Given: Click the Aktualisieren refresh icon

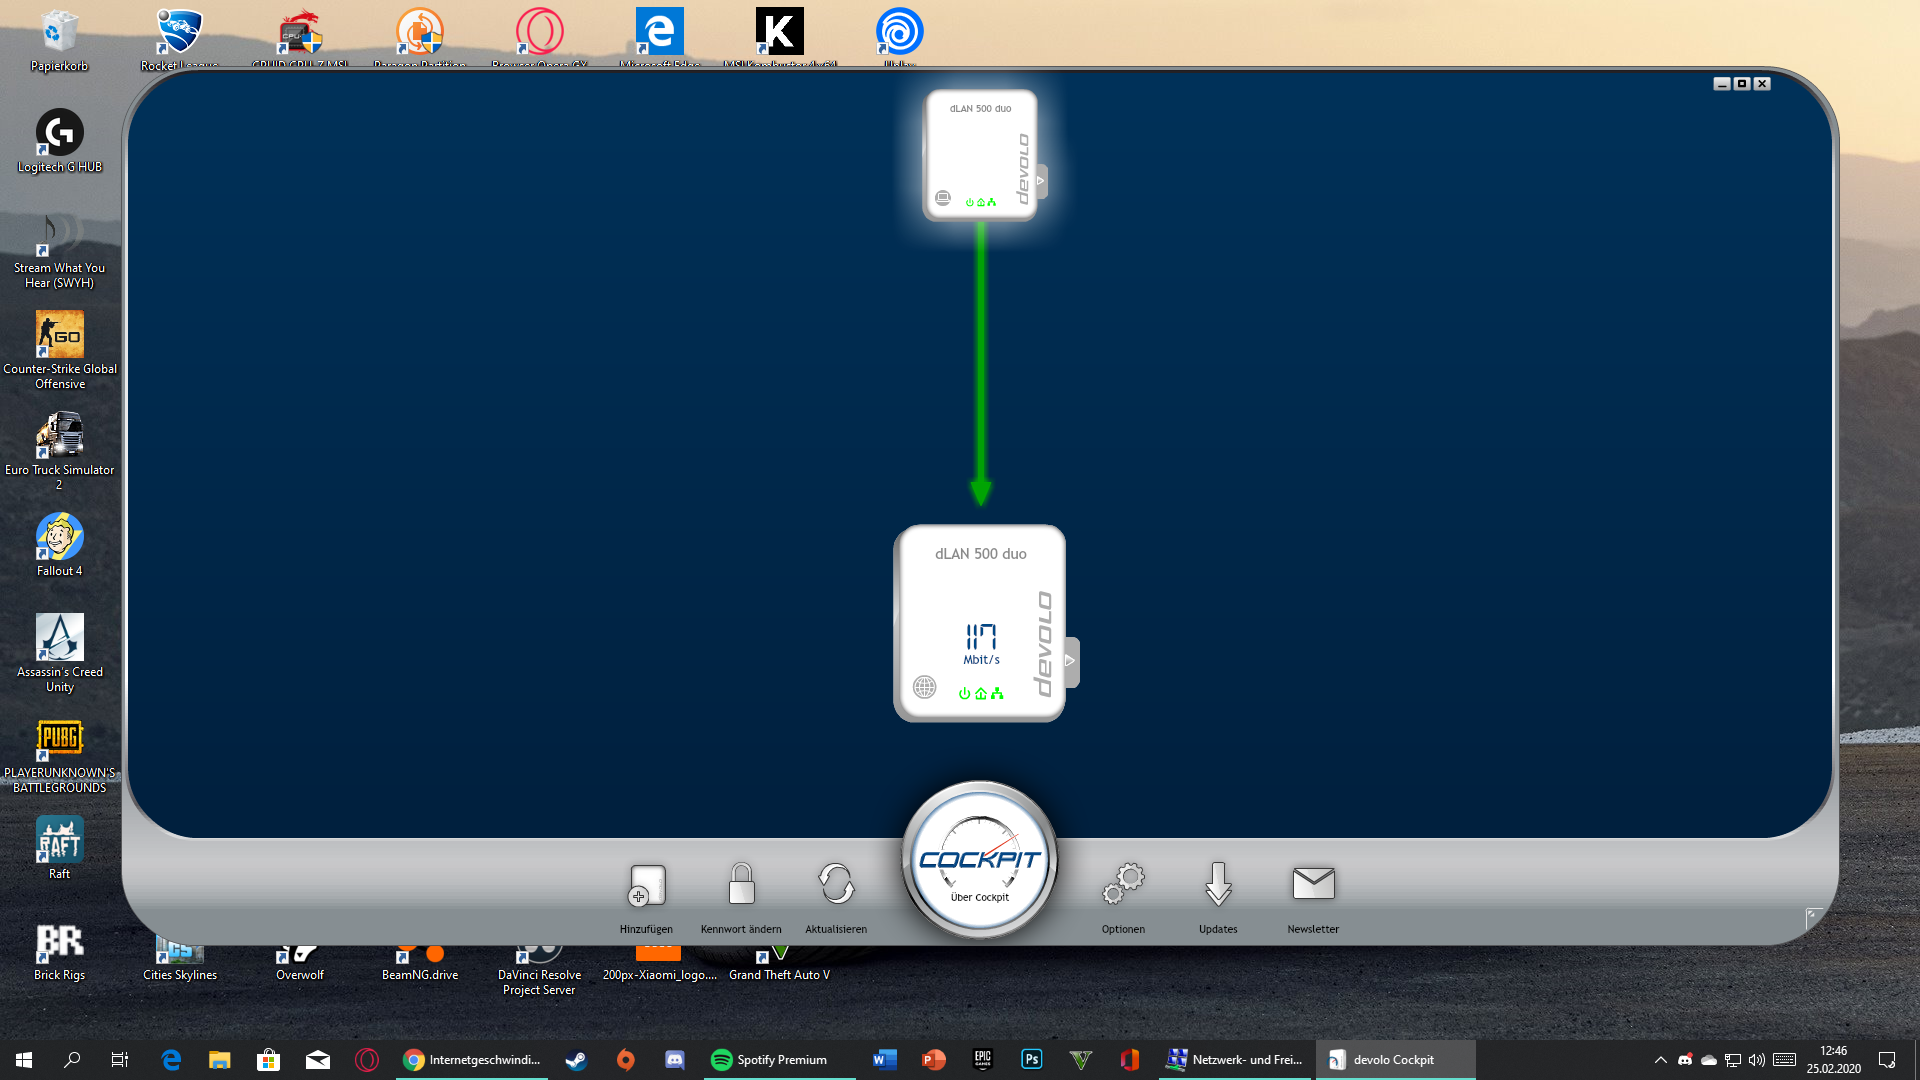Looking at the screenshot, I should (836, 885).
